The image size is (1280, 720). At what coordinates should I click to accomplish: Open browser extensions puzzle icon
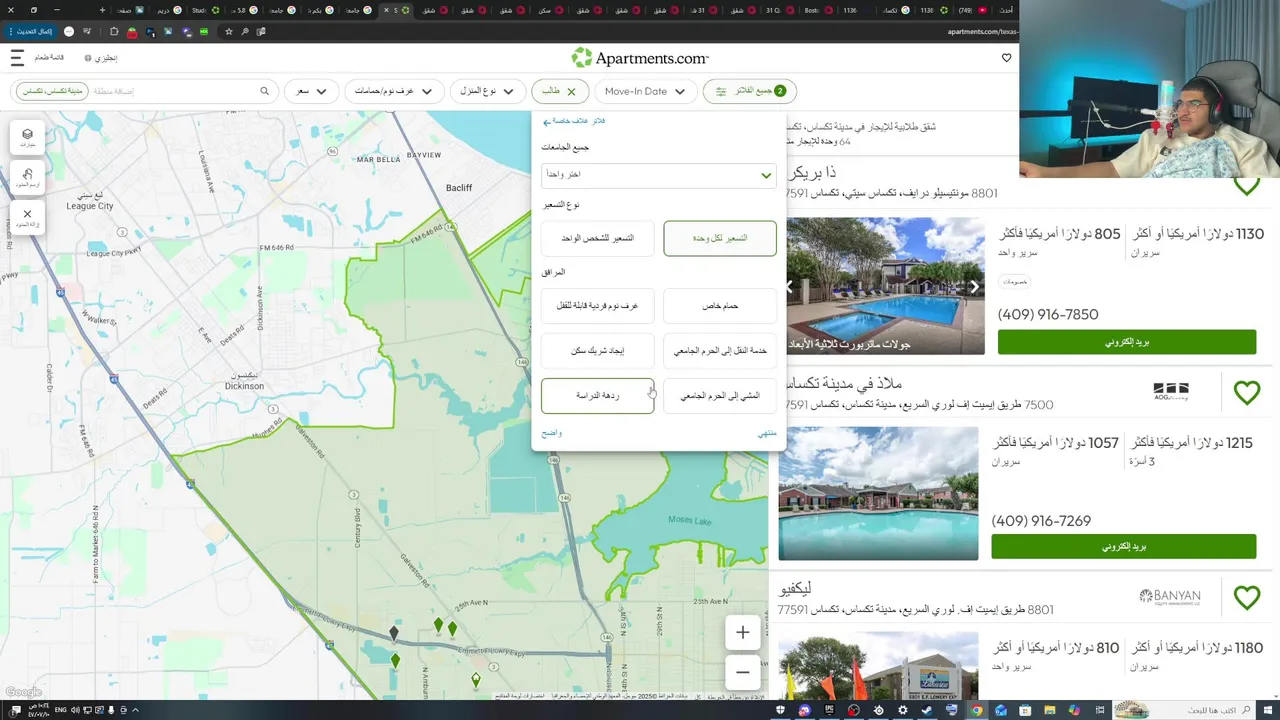[113, 31]
